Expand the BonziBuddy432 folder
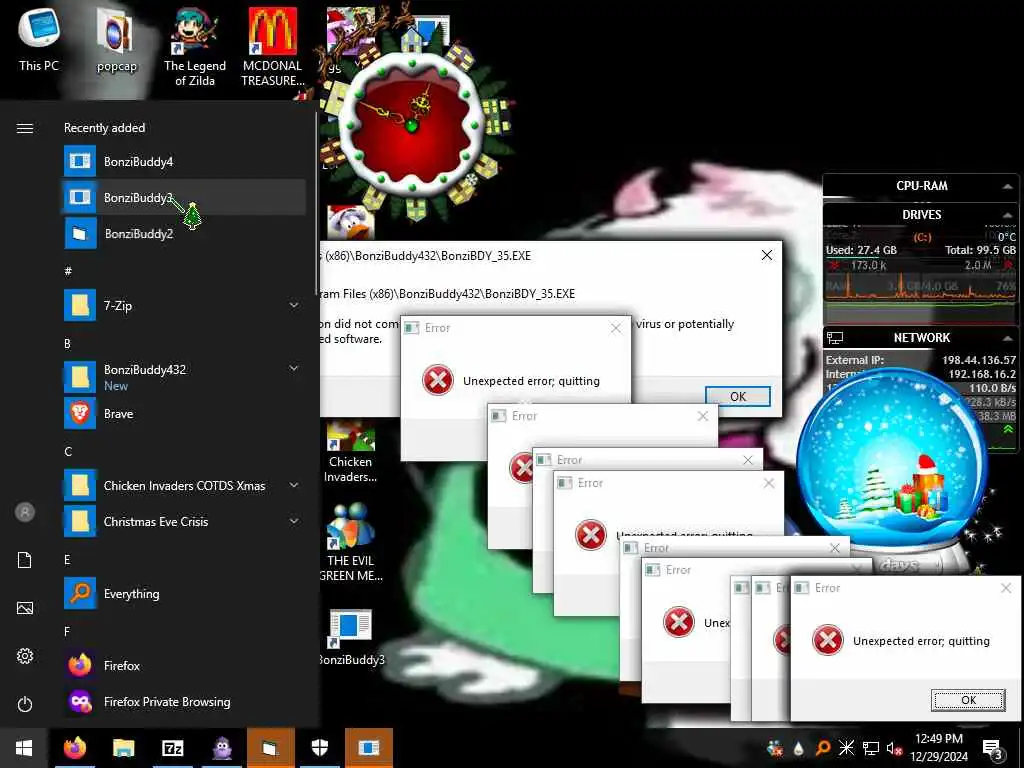The height and width of the screenshot is (768, 1024). (x=294, y=368)
